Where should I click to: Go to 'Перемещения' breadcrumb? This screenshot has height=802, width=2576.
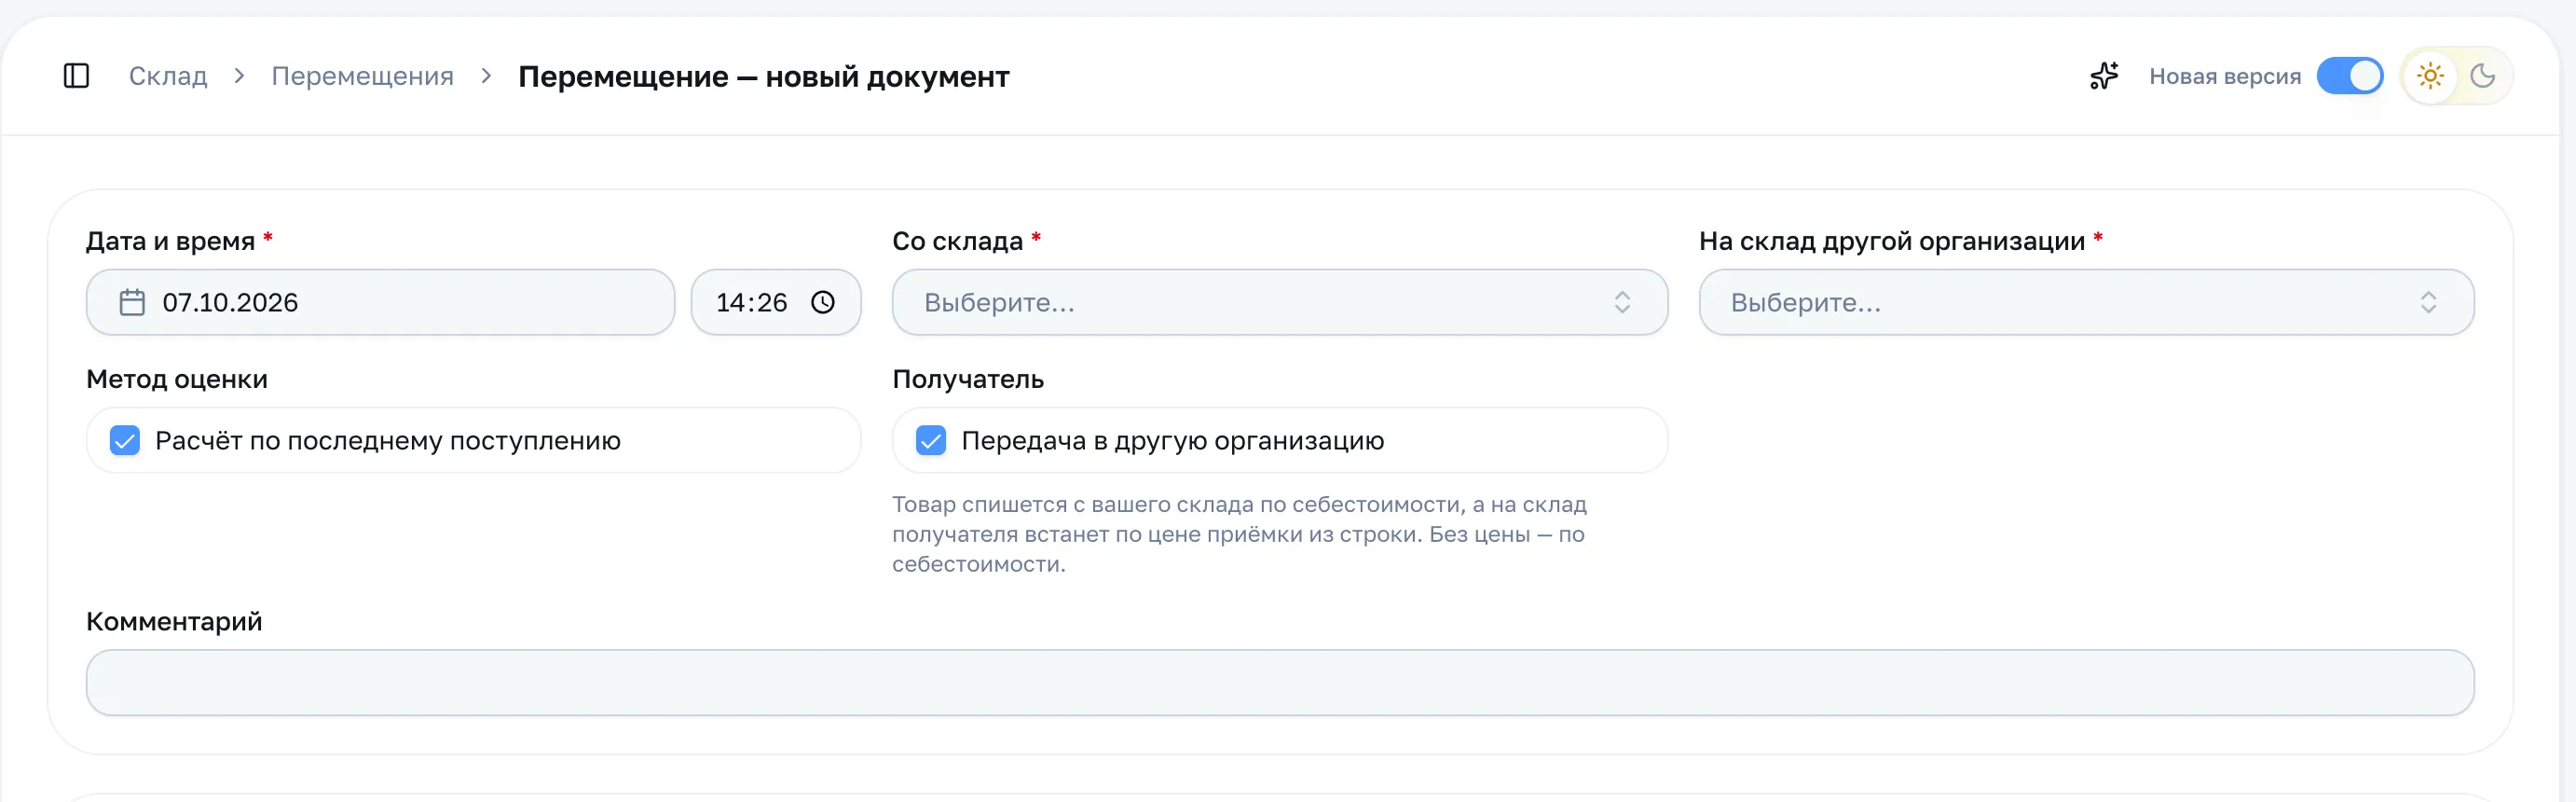coord(362,76)
